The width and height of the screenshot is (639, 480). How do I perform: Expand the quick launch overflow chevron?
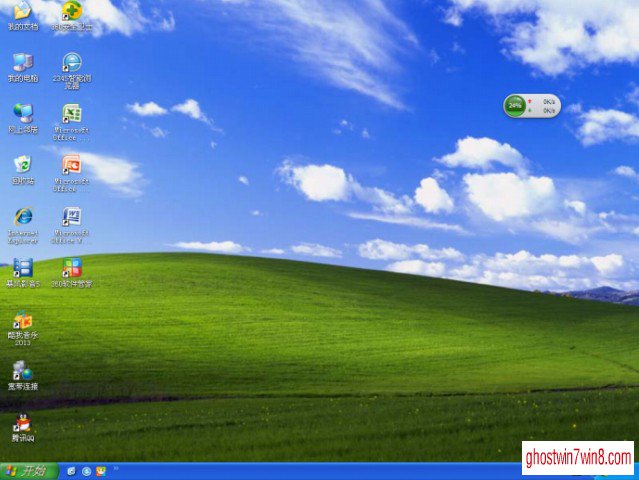[115, 467]
